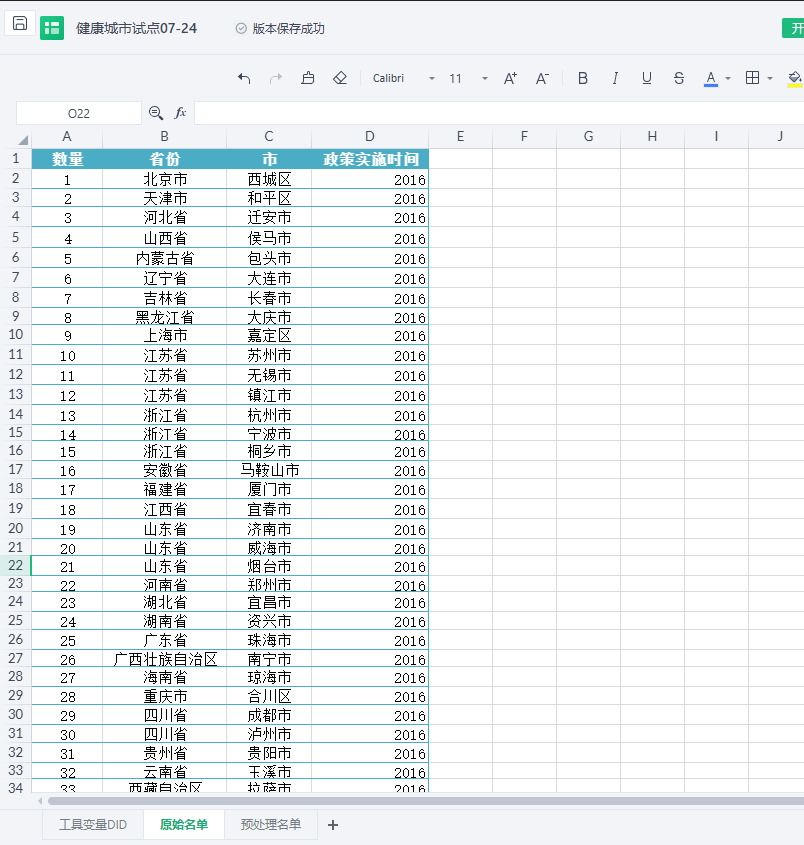Click the save icon at top left
This screenshot has width=804, height=845.
20,23
